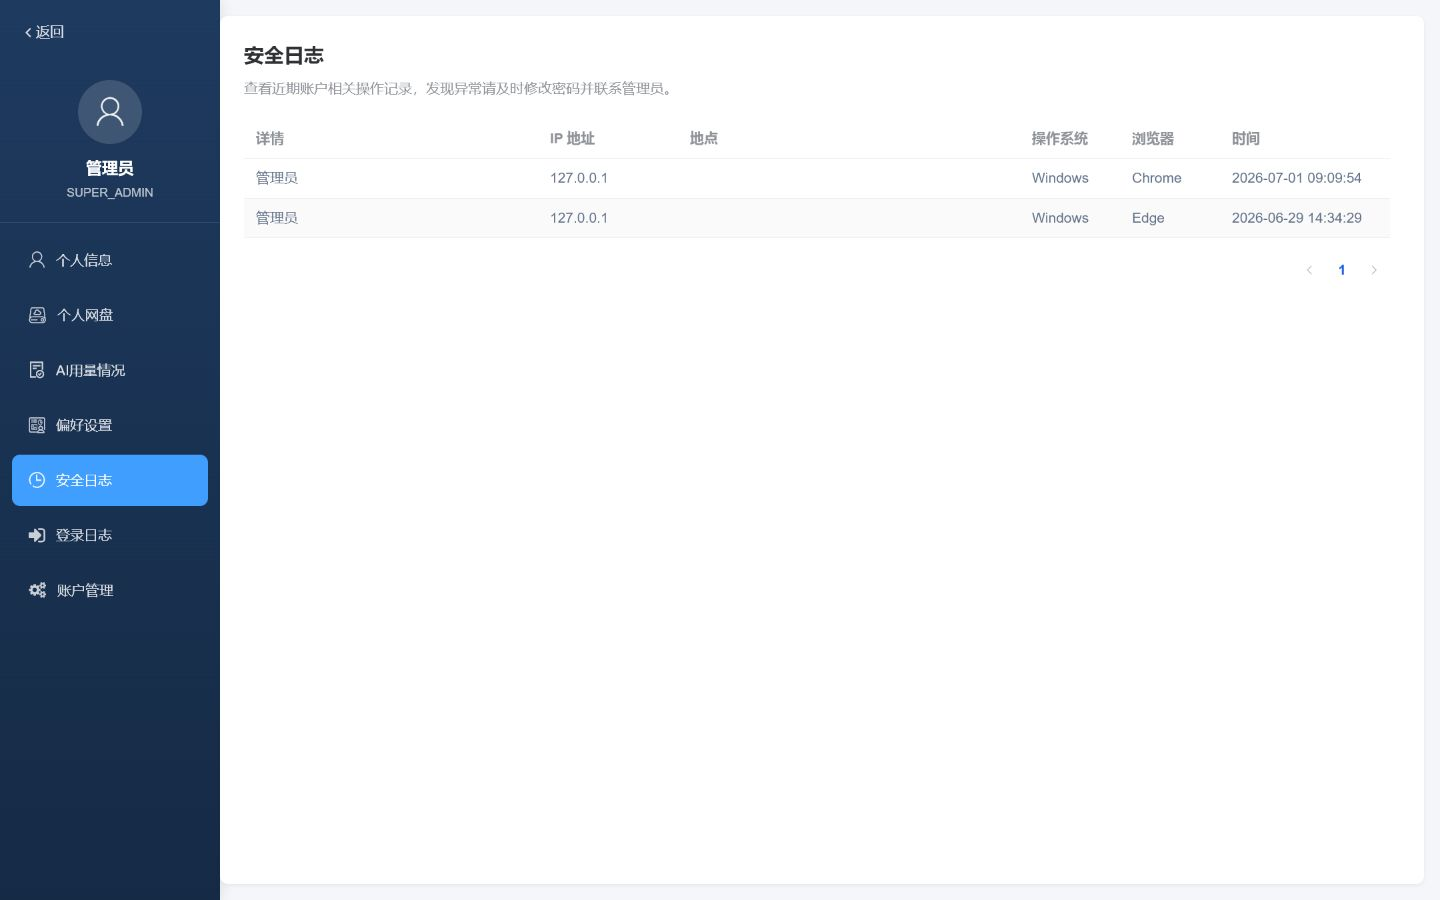The height and width of the screenshot is (900, 1440).
Task: Click the 返回 back link
Action: [44, 32]
